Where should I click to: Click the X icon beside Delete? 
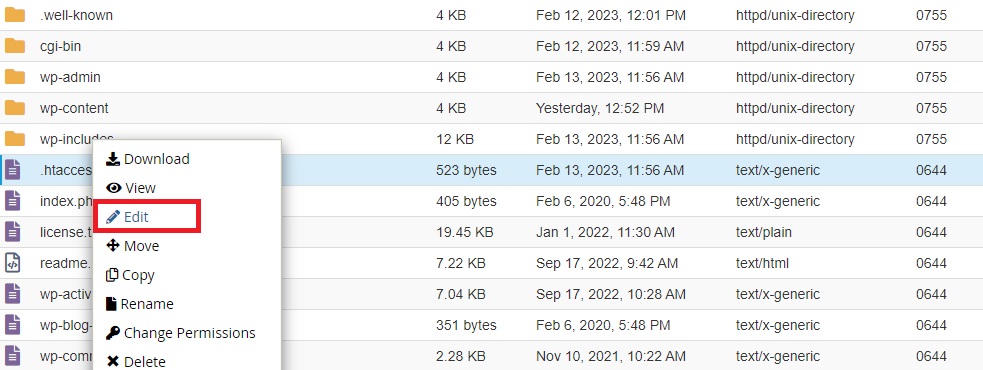point(113,361)
